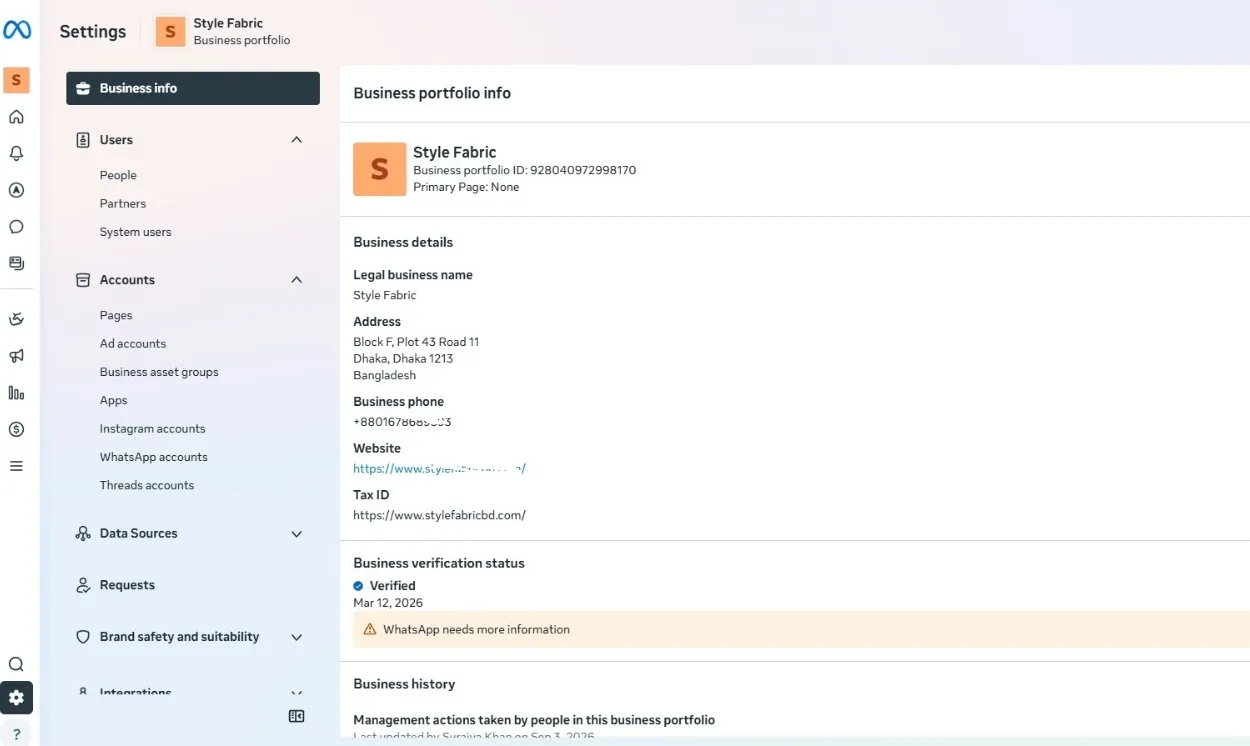Click the blue Verified badge icon
The height and width of the screenshot is (746, 1250).
pos(359,586)
